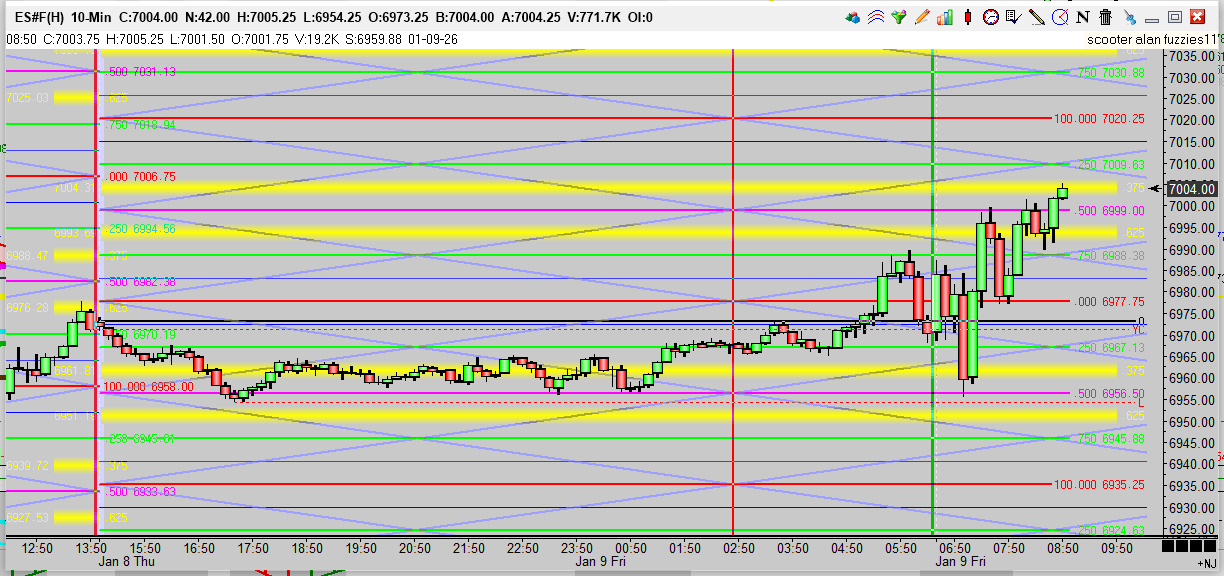
Task: Click the checklist with checkmark icon
Action: 1013,17
